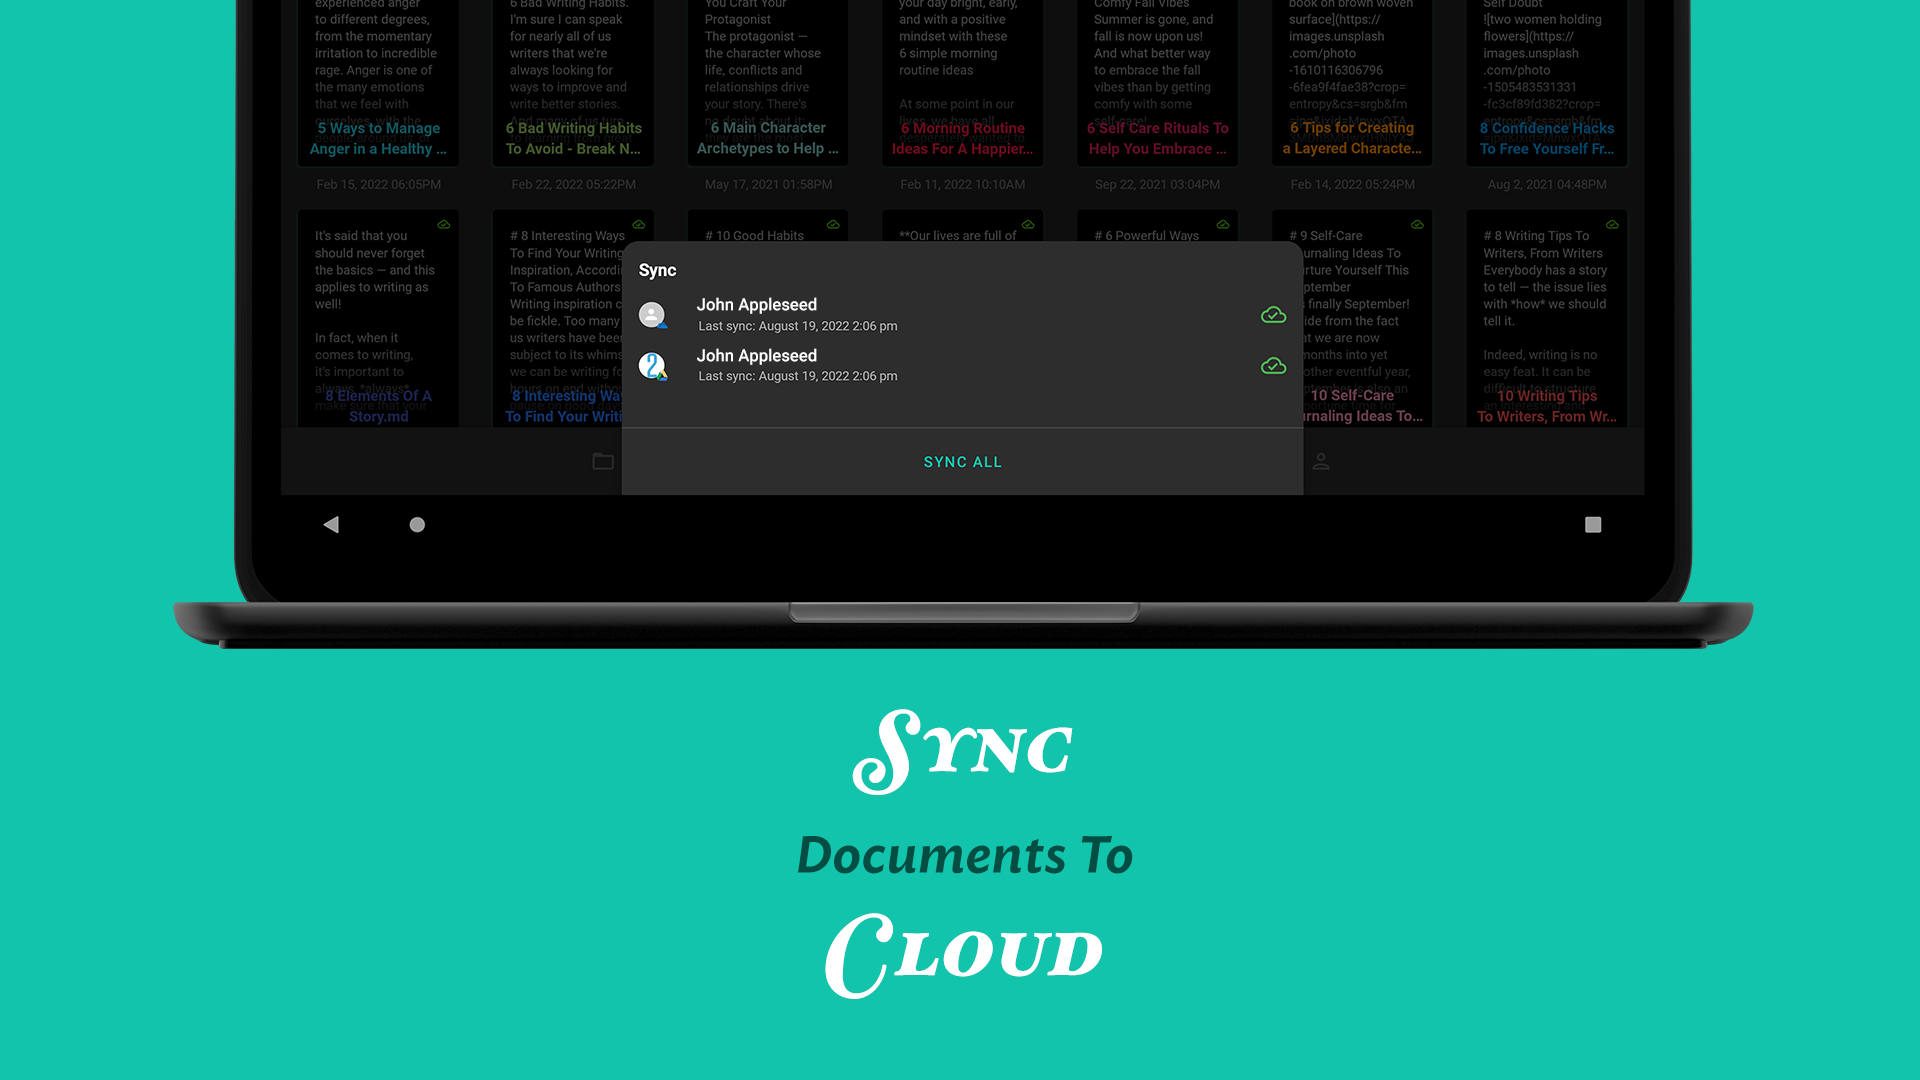Tap the Android recent apps square
The width and height of the screenshot is (1920, 1080).
coord(1593,524)
